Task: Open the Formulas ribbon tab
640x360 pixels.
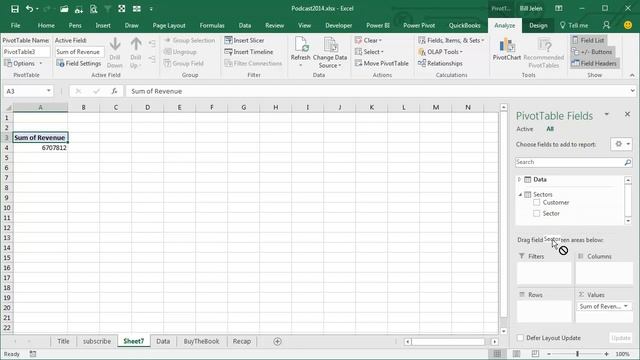Action: (212, 25)
